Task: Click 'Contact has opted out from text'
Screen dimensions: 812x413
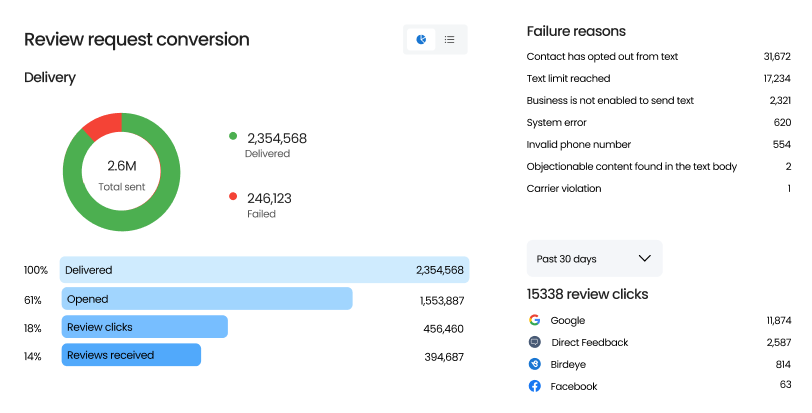Action: click(x=602, y=56)
